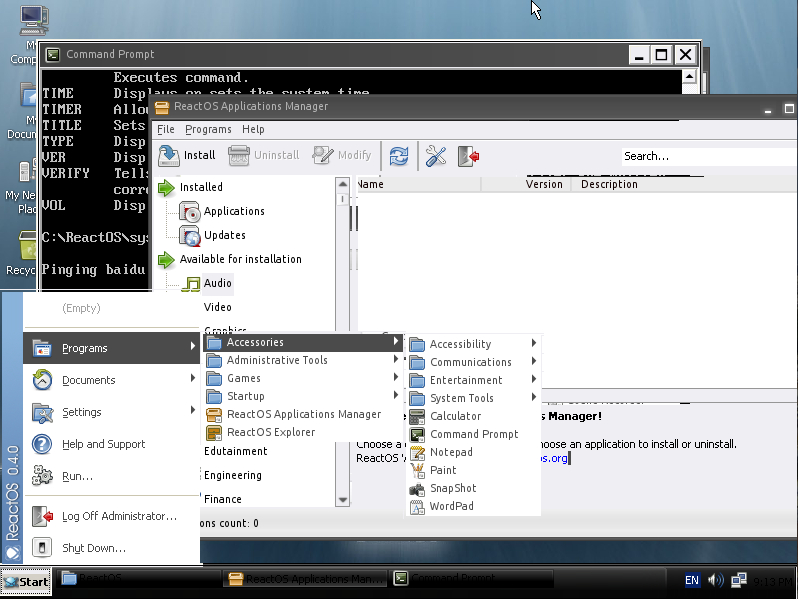The width and height of the screenshot is (798, 599).
Task: Click the Refresh icon in Applications Manager toolbar
Action: tap(399, 156)
